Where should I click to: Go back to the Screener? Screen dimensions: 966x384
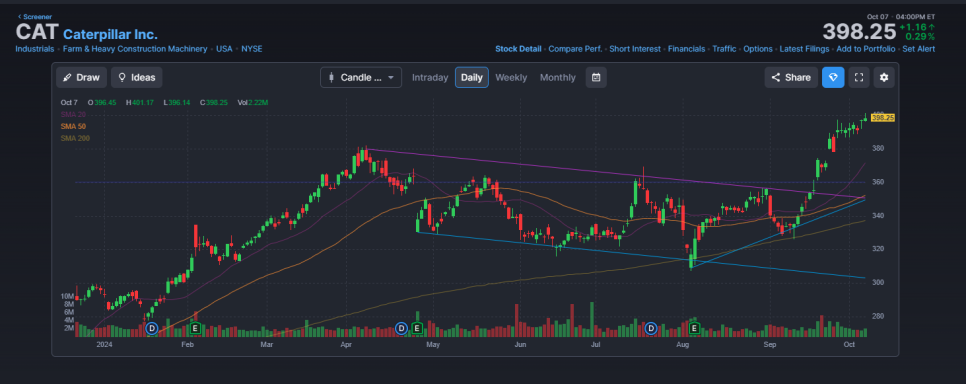pyautogui.click(x=35, y=17)
